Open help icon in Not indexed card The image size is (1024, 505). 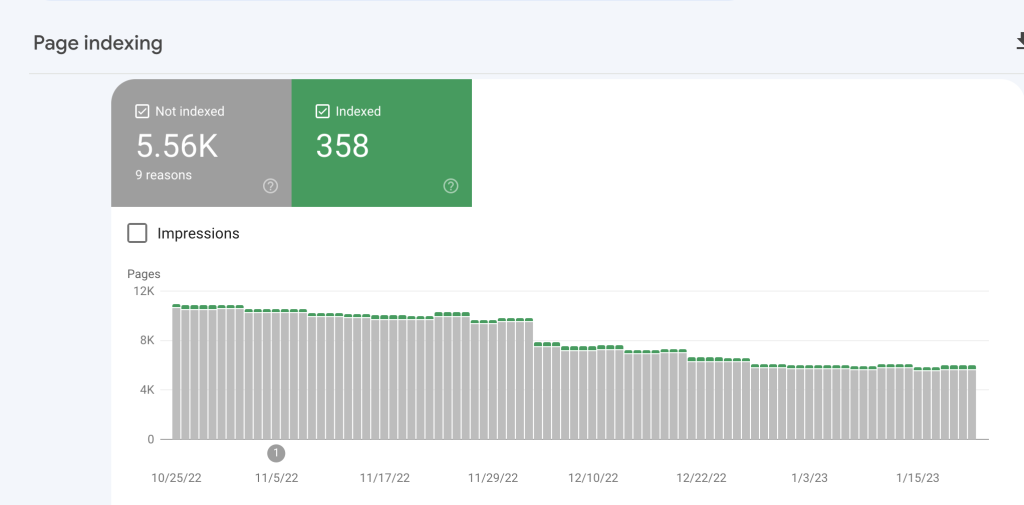click(x=270, y=186)
